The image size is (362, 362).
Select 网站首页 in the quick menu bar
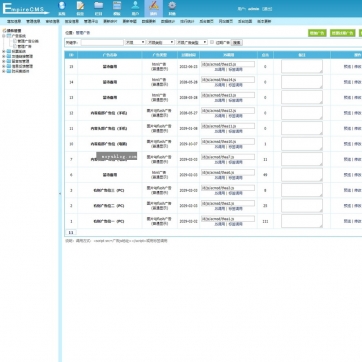[x=226, y=21]
